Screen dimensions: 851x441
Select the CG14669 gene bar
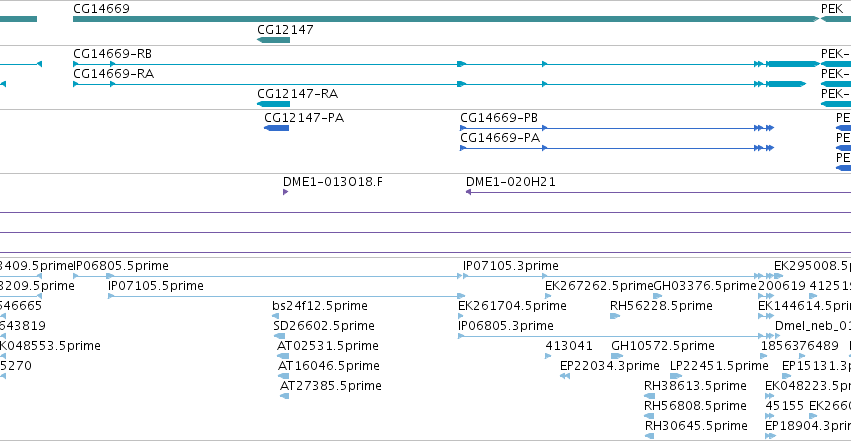tap(446, 19)
